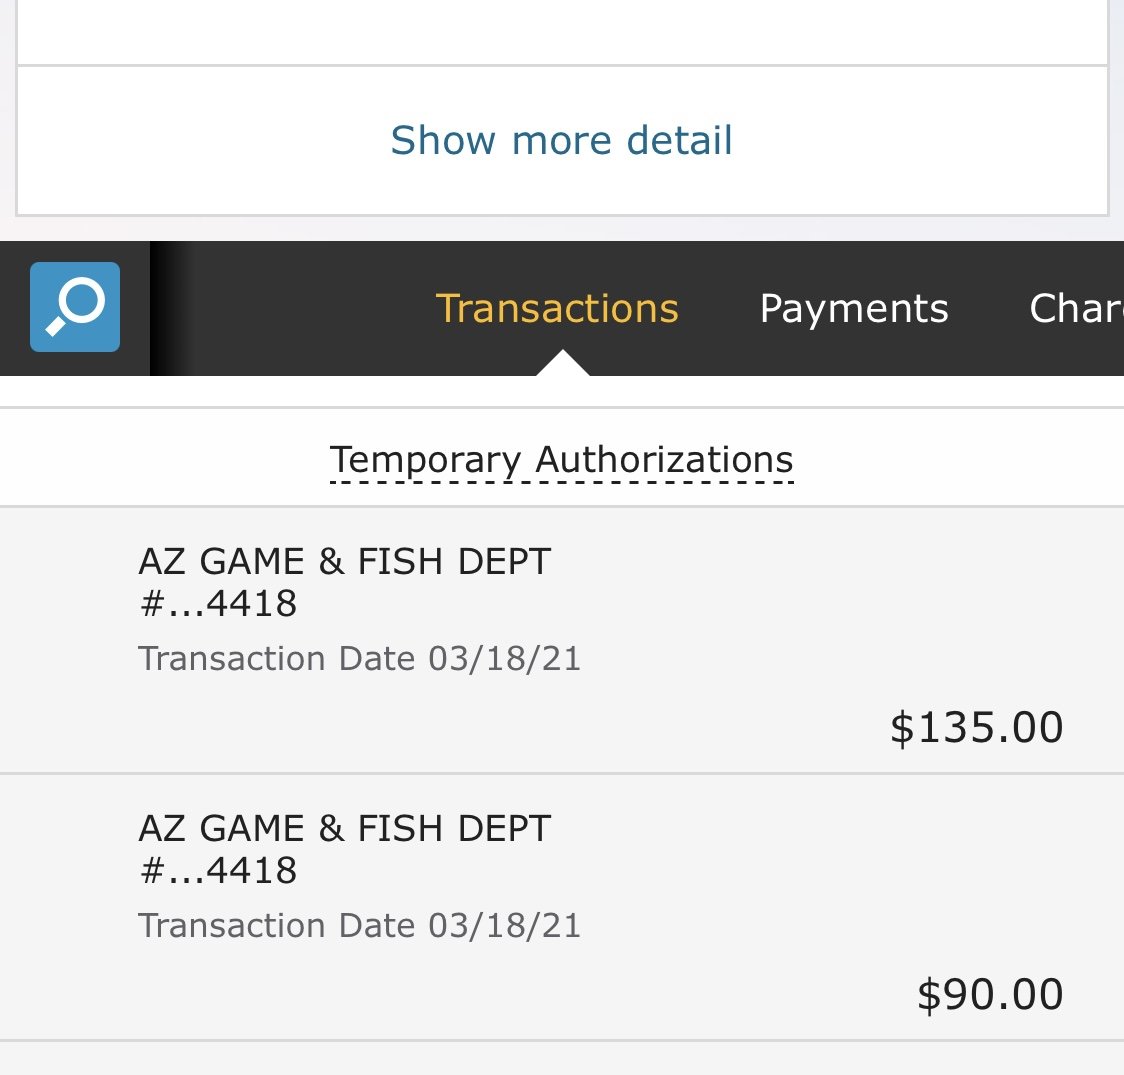Image resolution: width=1124 pixels, height=1075 pixels.
Task: Select the first AZ GAME & FISH DEPT name
Action: point(344,562)
